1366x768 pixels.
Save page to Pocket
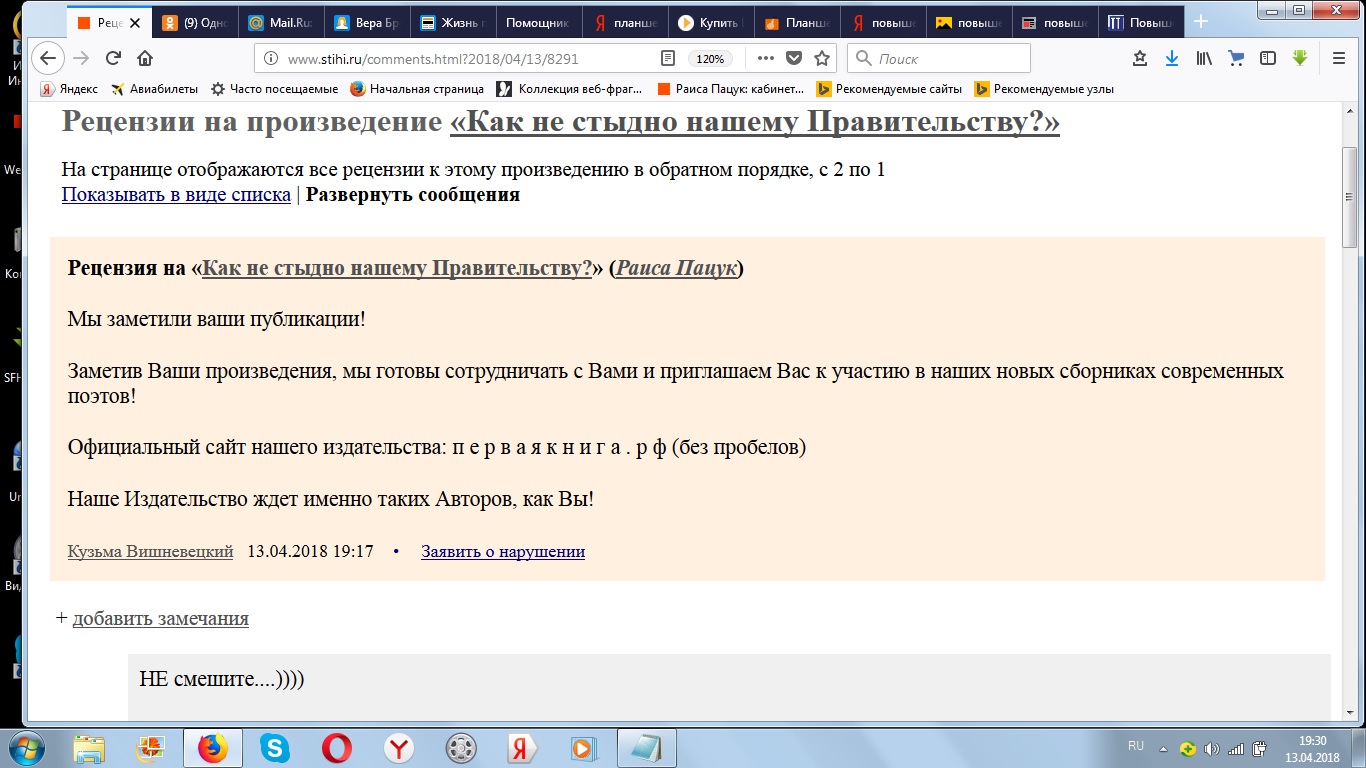pyautogui.click(x=794, y=58)
